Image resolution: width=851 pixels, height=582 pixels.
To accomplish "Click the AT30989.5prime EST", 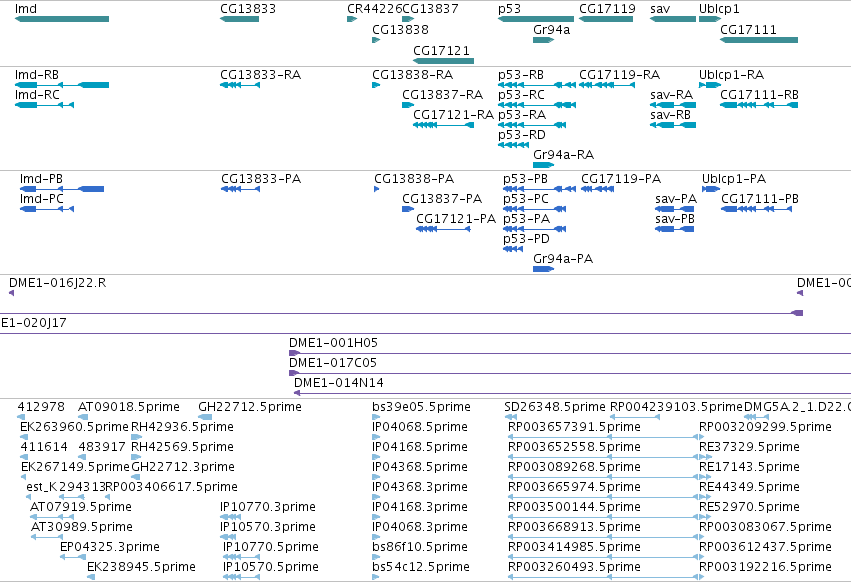I will point(47,537).
